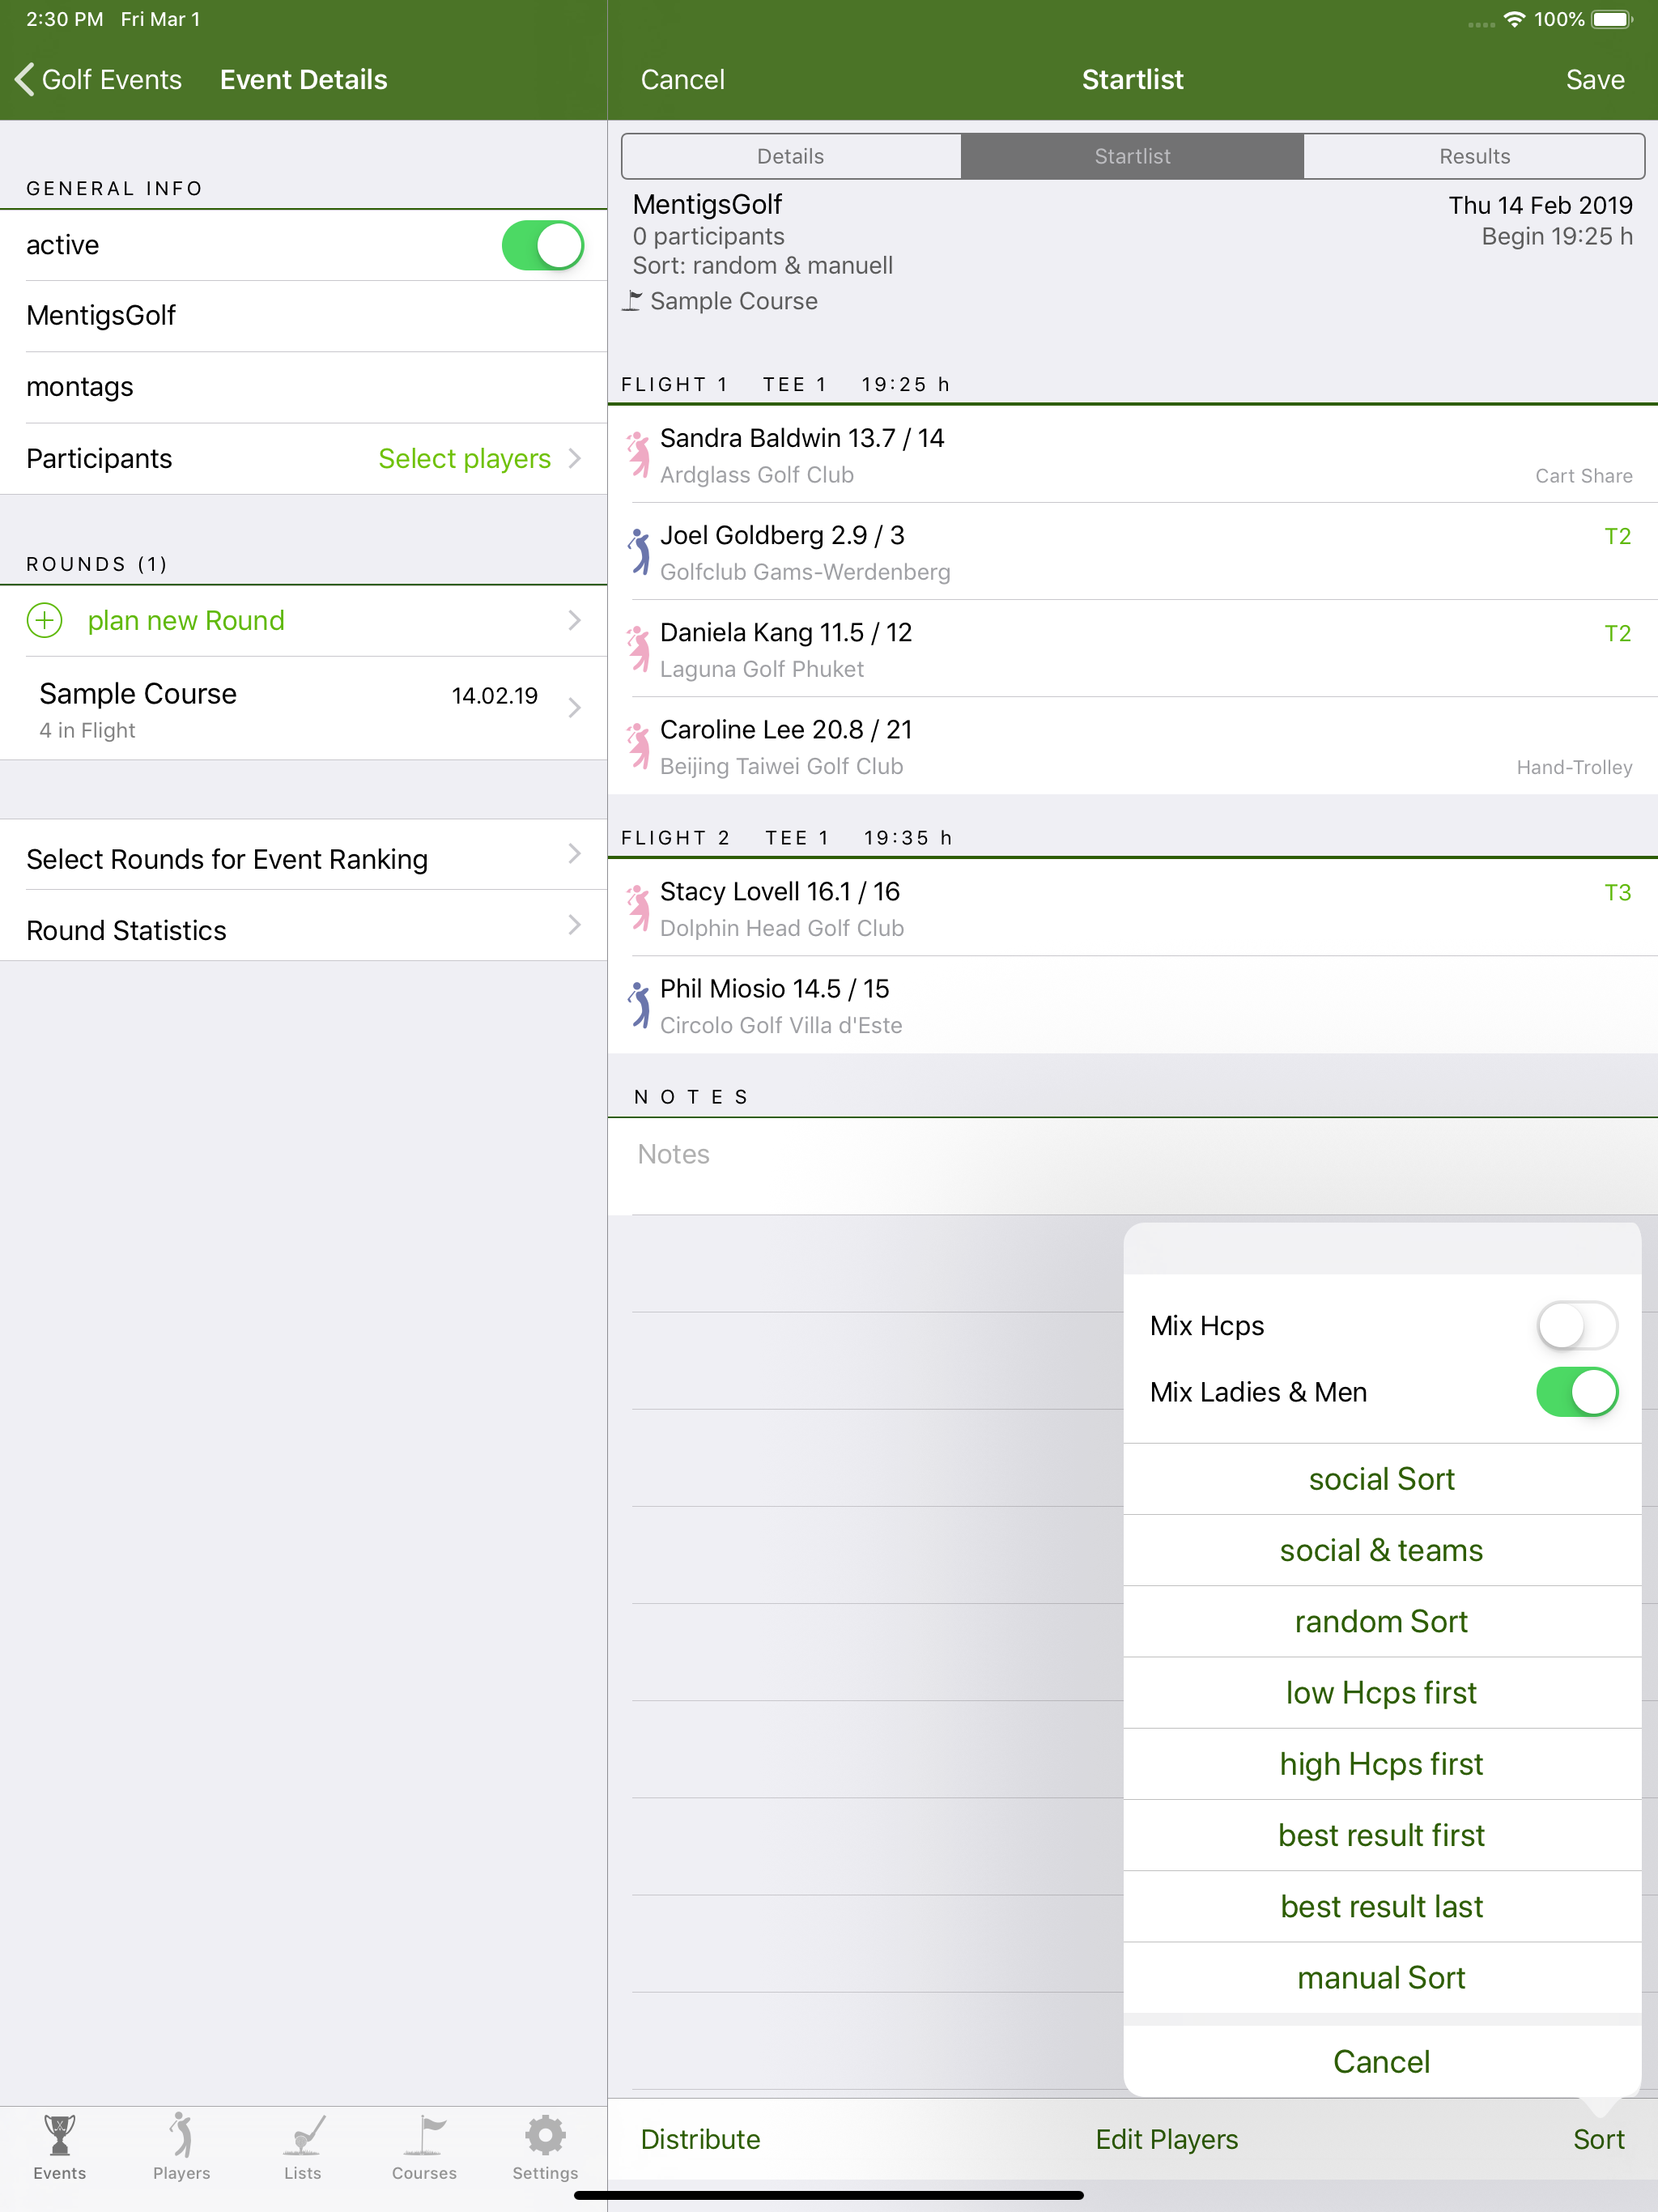The image size is (1658, 2212).
Task: Tap Caroline Lee's pink golfer icon
Action: point(638,746)
